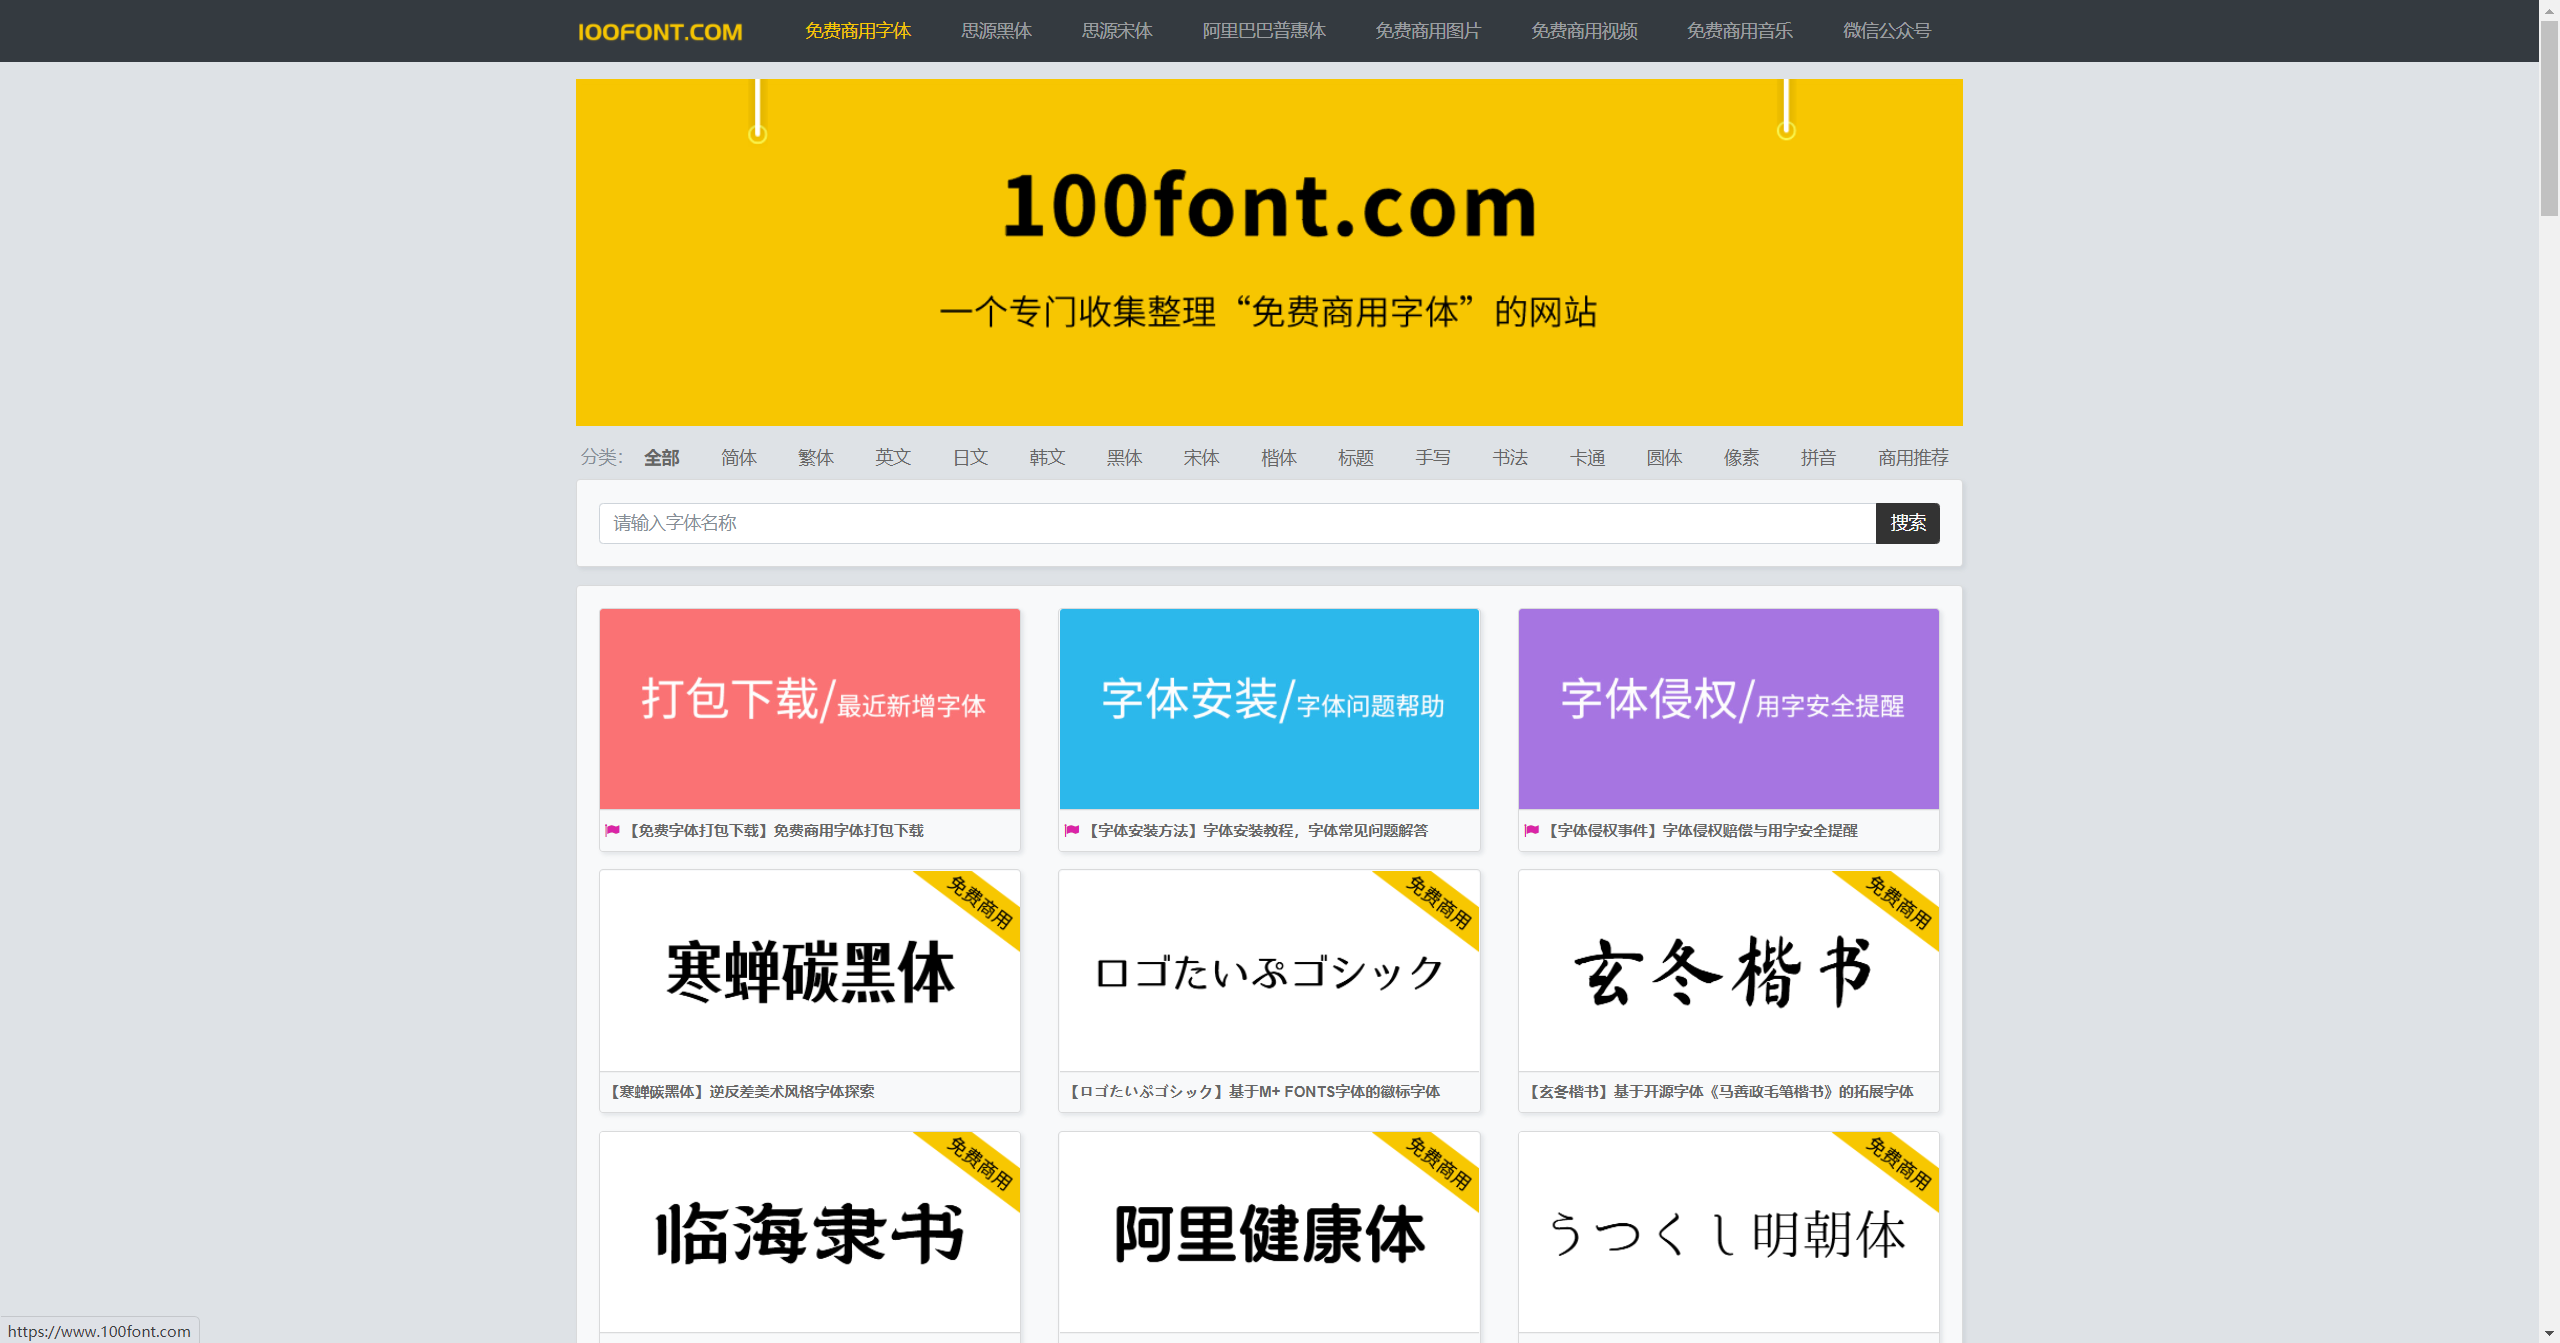Viewport: 2560px width, 1343px height.
Task: Click the flag icon beside 字体侵权事件
Action: point(1533,829)
